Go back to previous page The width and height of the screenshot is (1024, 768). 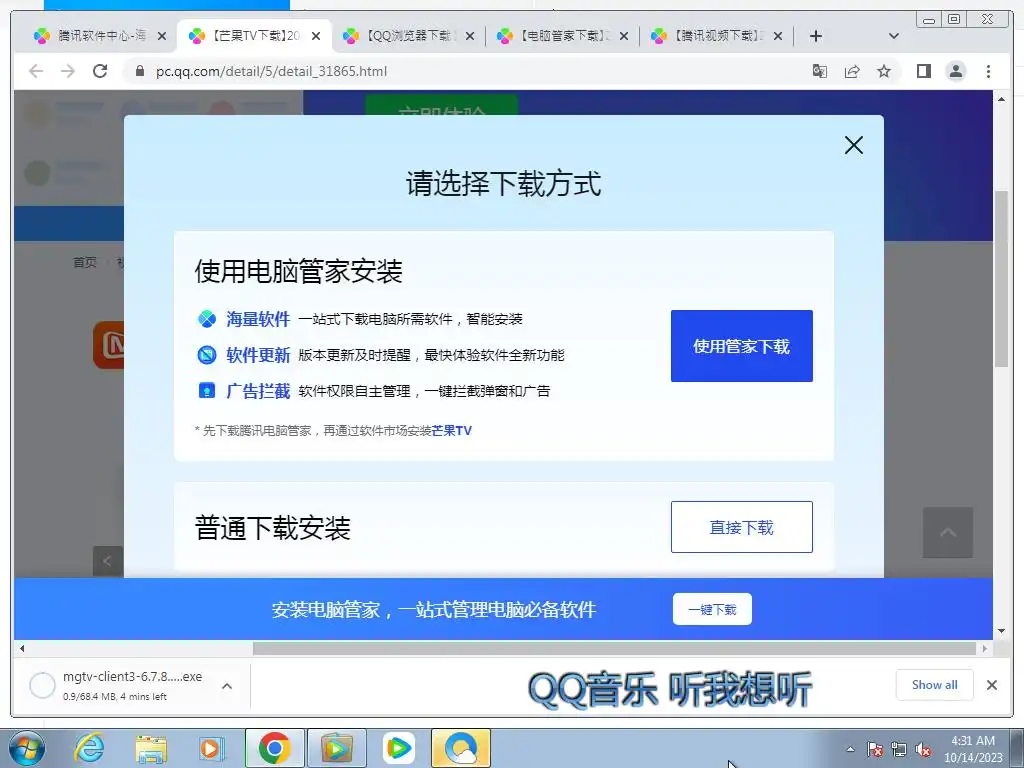coord(36,71)
